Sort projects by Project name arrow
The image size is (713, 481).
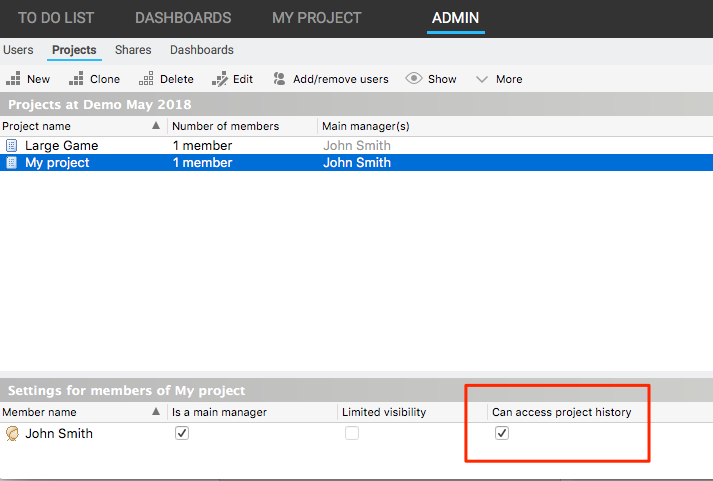155,126
